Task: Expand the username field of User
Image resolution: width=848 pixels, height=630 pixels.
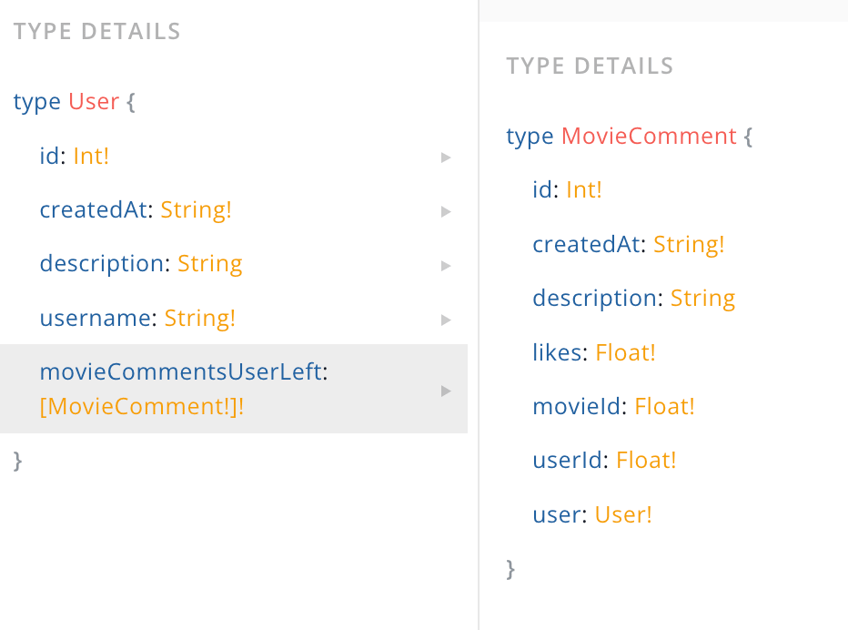Action: coord(446,319)
